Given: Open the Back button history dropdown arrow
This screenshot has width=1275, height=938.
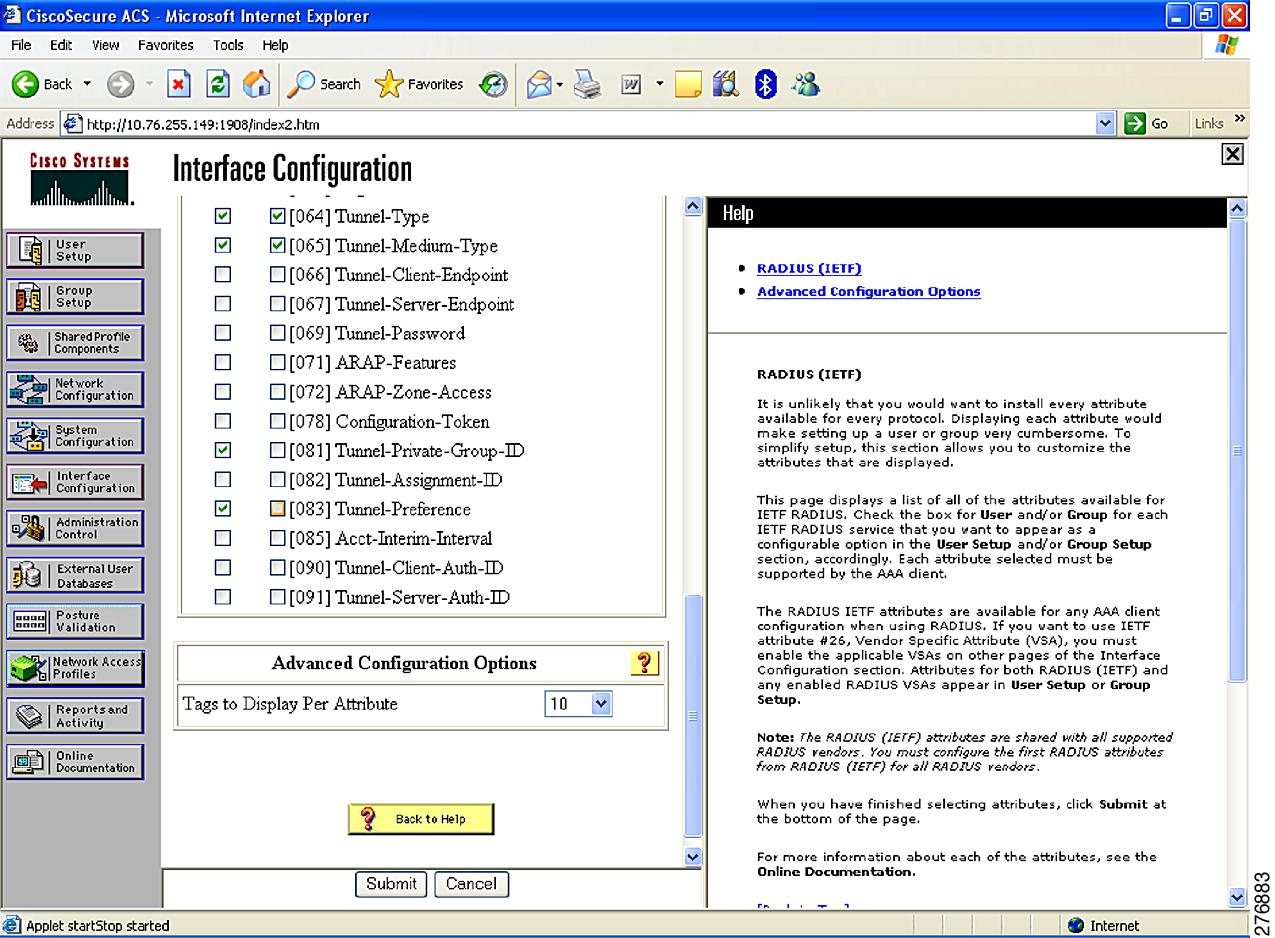Looking at the screenshot, I should 87,85.
